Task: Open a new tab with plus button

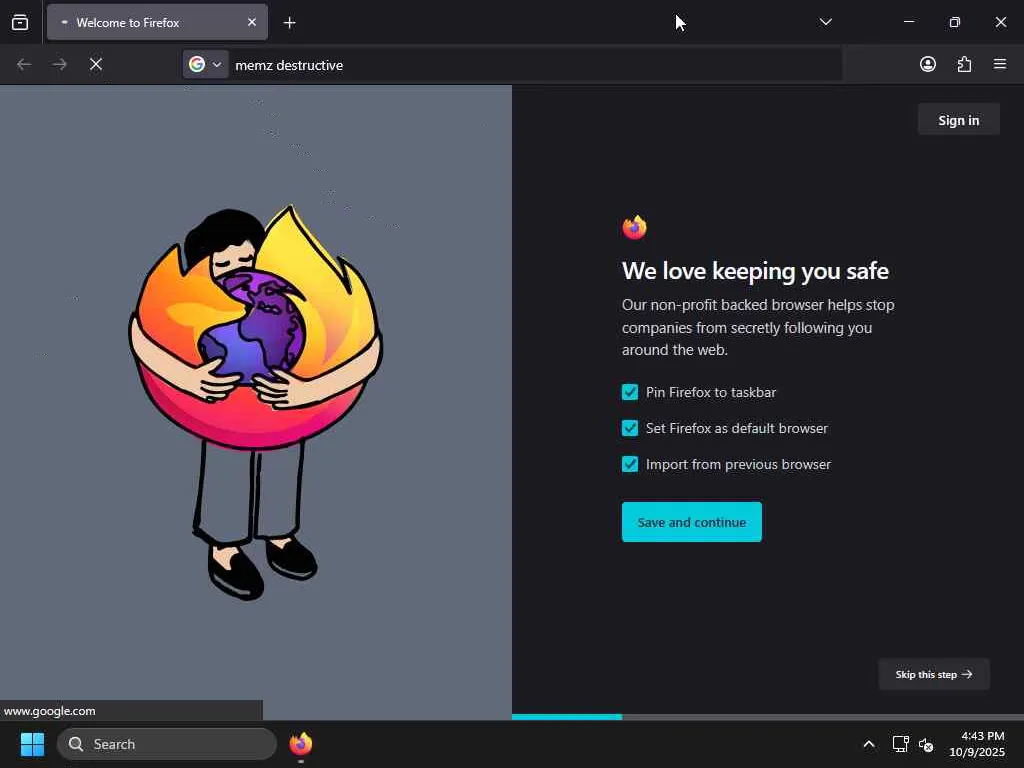Action: (x=289, y=23)
